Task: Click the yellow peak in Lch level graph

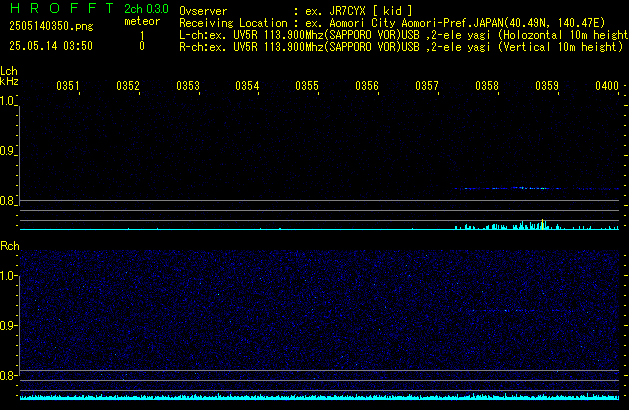Action: click(x=542, y=224)
